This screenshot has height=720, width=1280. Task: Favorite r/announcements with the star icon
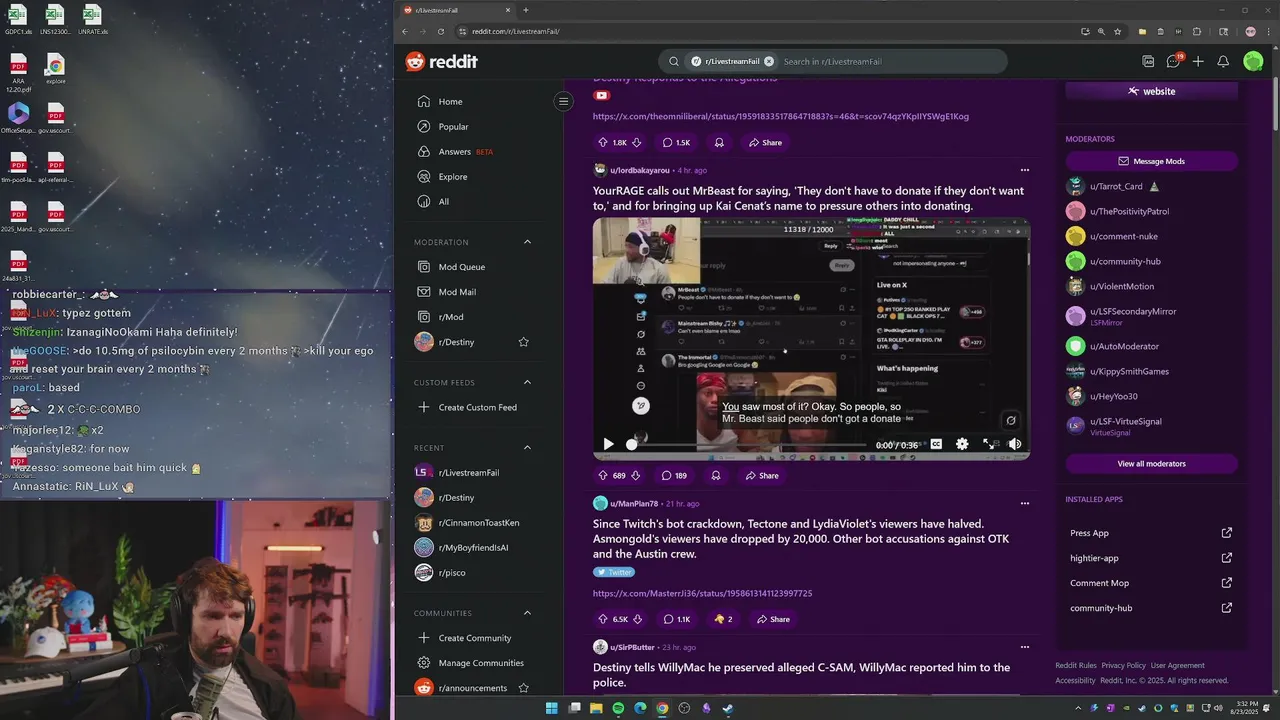(x=523, y=688)
